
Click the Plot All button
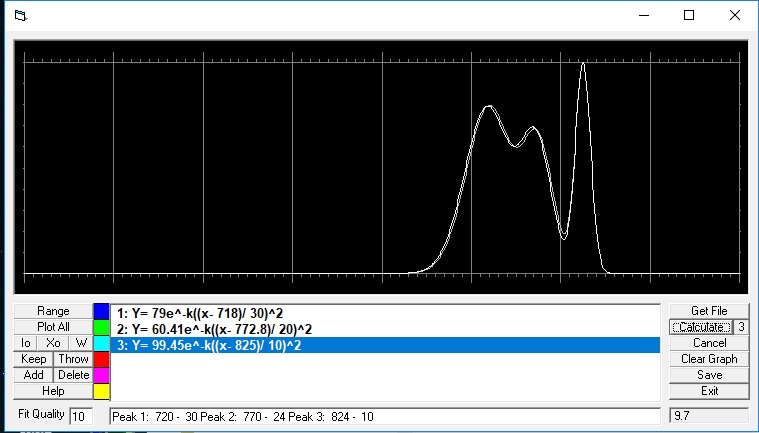[53, 327]
